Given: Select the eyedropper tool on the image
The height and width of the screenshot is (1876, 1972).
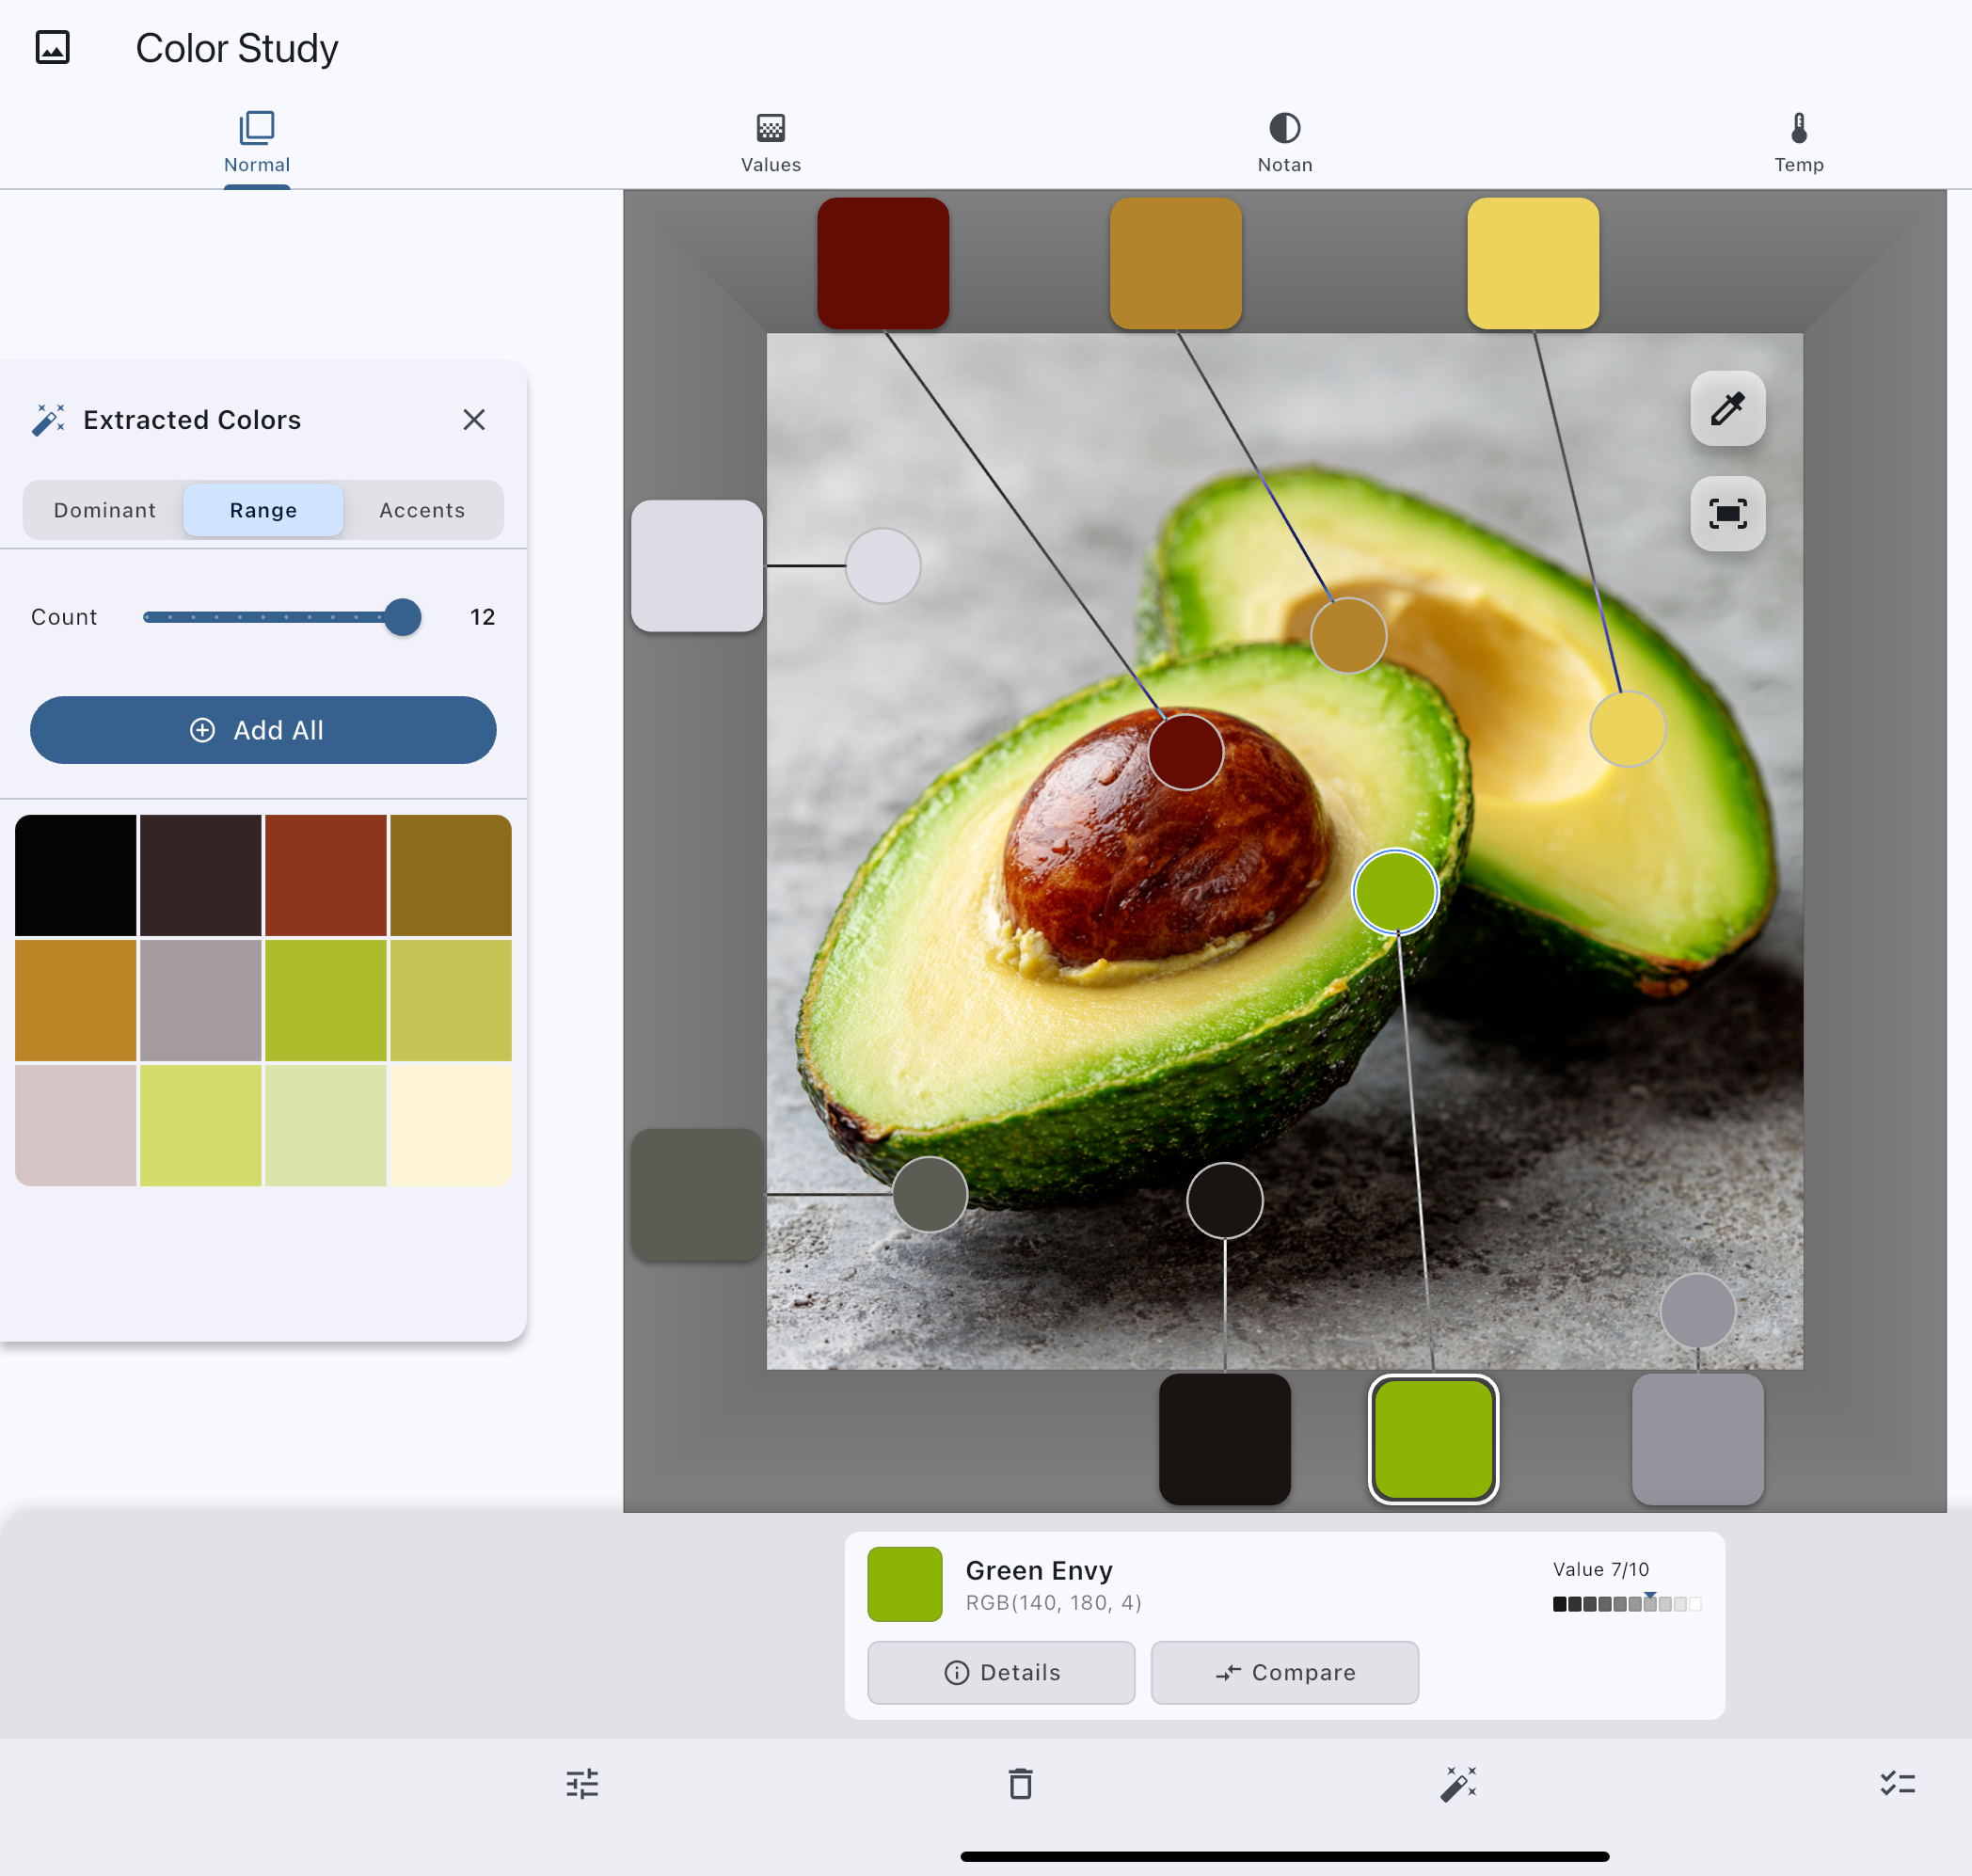Looking at the screenshot, I should [1727, 409].
